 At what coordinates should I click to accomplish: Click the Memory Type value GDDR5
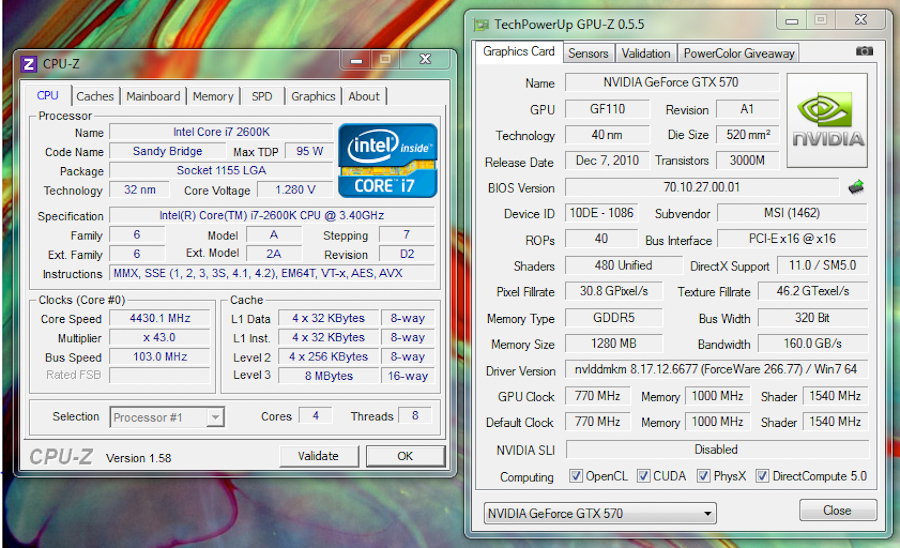pos(614,317)
